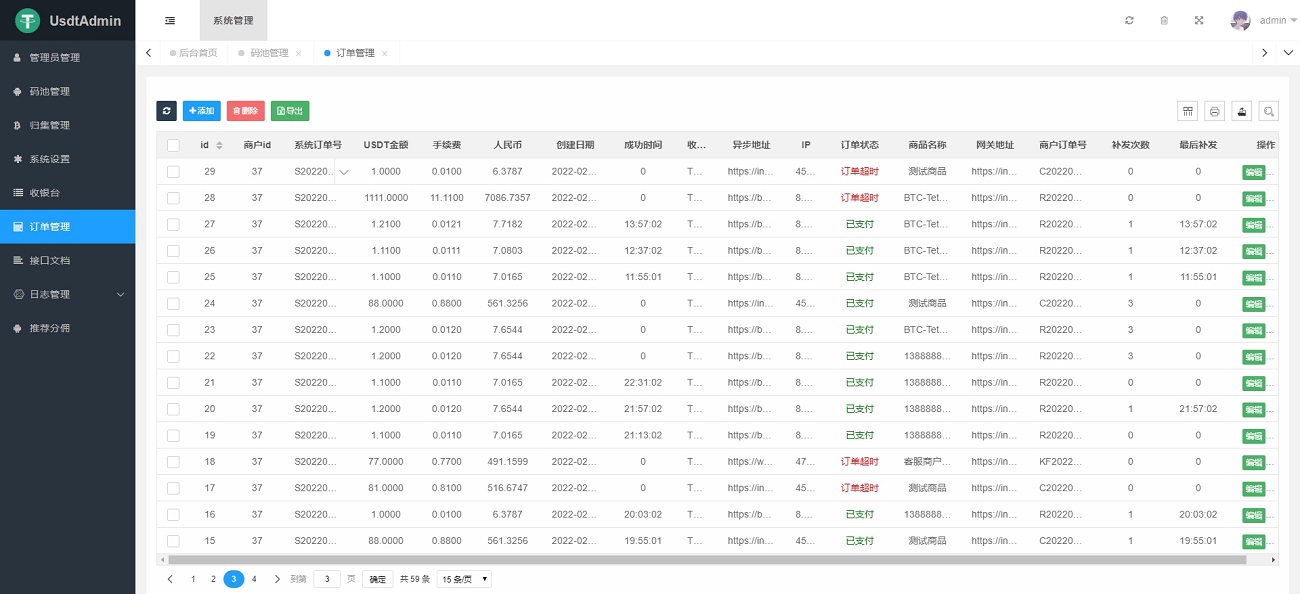Expand the 日志管理 sidebar menu
Viewport: 1300px width, 594px height.
click(67, 294)
